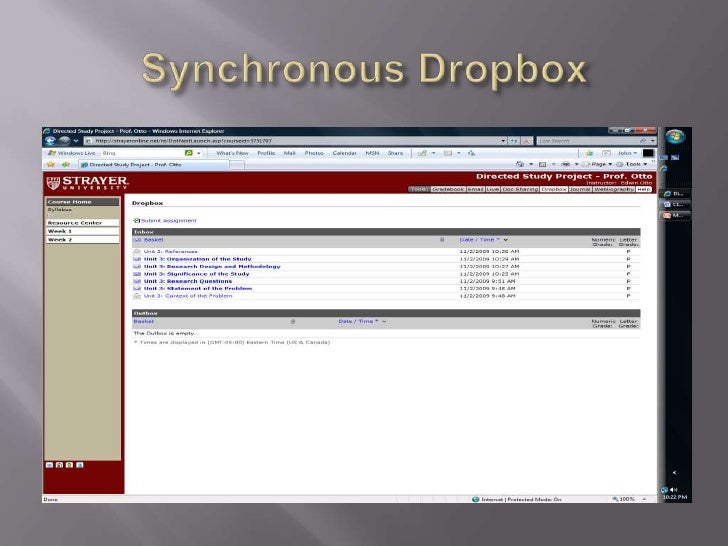The image size is (728, 546).
Task: Click the Print icon in command bar
Action: (565, 164)
